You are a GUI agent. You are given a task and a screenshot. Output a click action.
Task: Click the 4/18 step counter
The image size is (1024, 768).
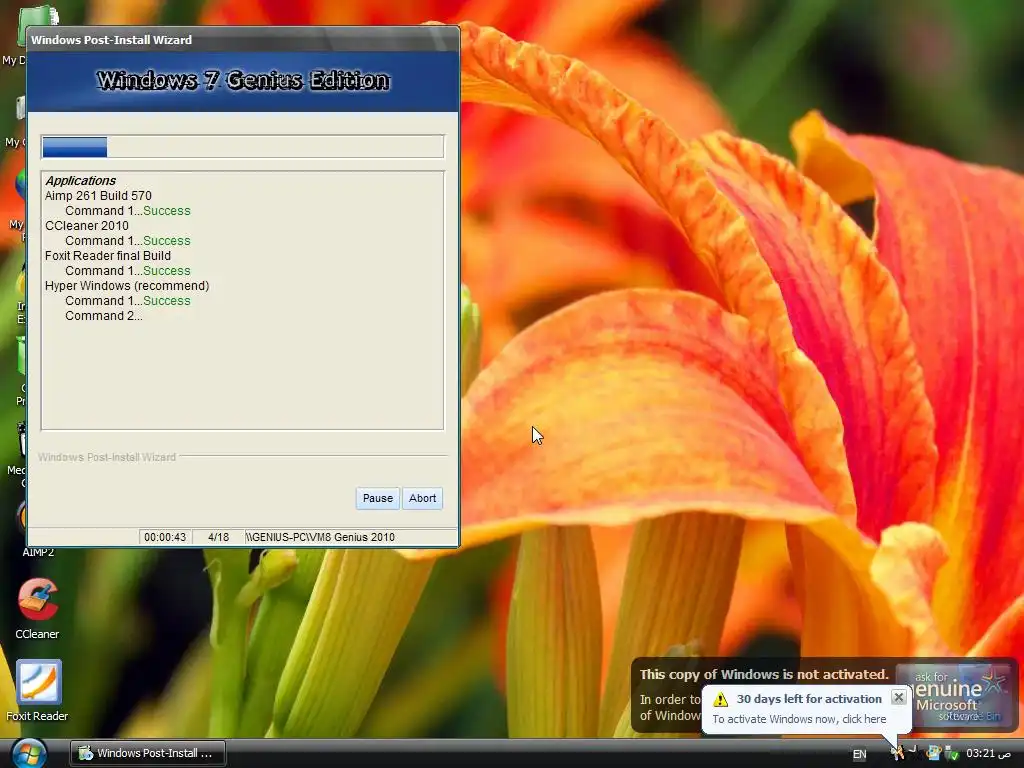(218, 537)
